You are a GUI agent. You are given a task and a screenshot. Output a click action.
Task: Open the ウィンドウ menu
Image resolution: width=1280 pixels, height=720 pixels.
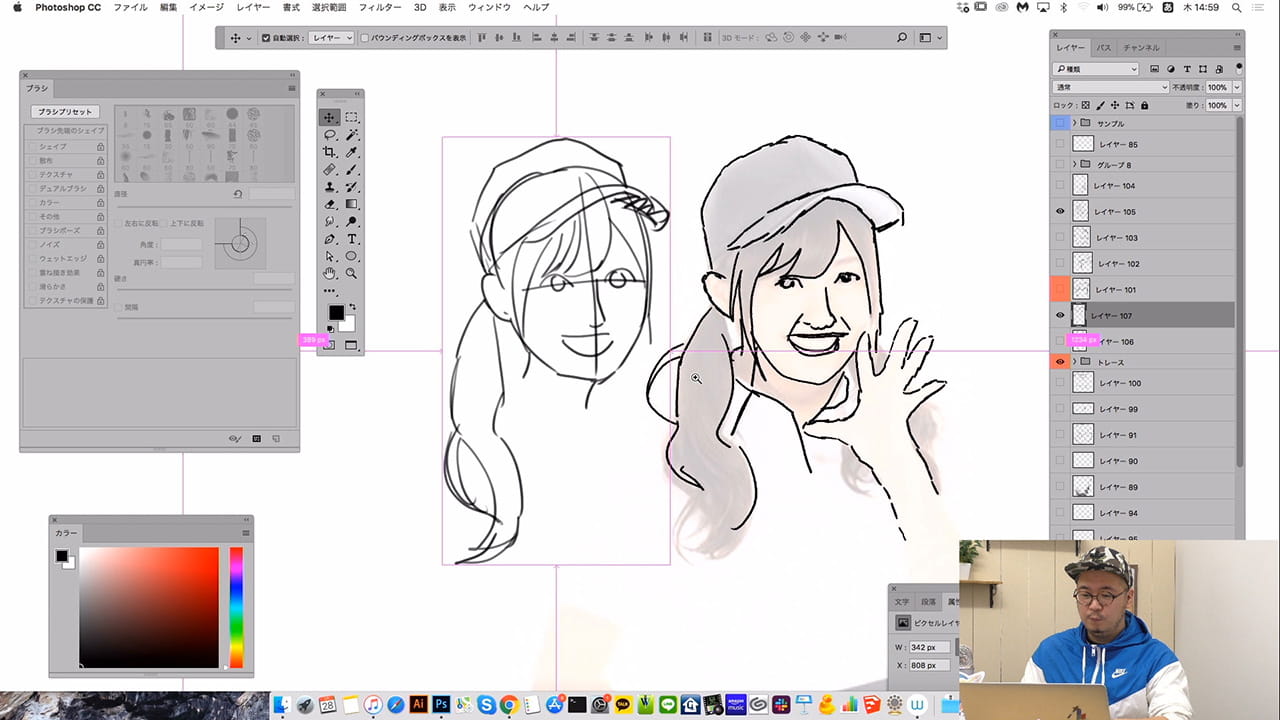pyautogui.click(x=490, y=7)
